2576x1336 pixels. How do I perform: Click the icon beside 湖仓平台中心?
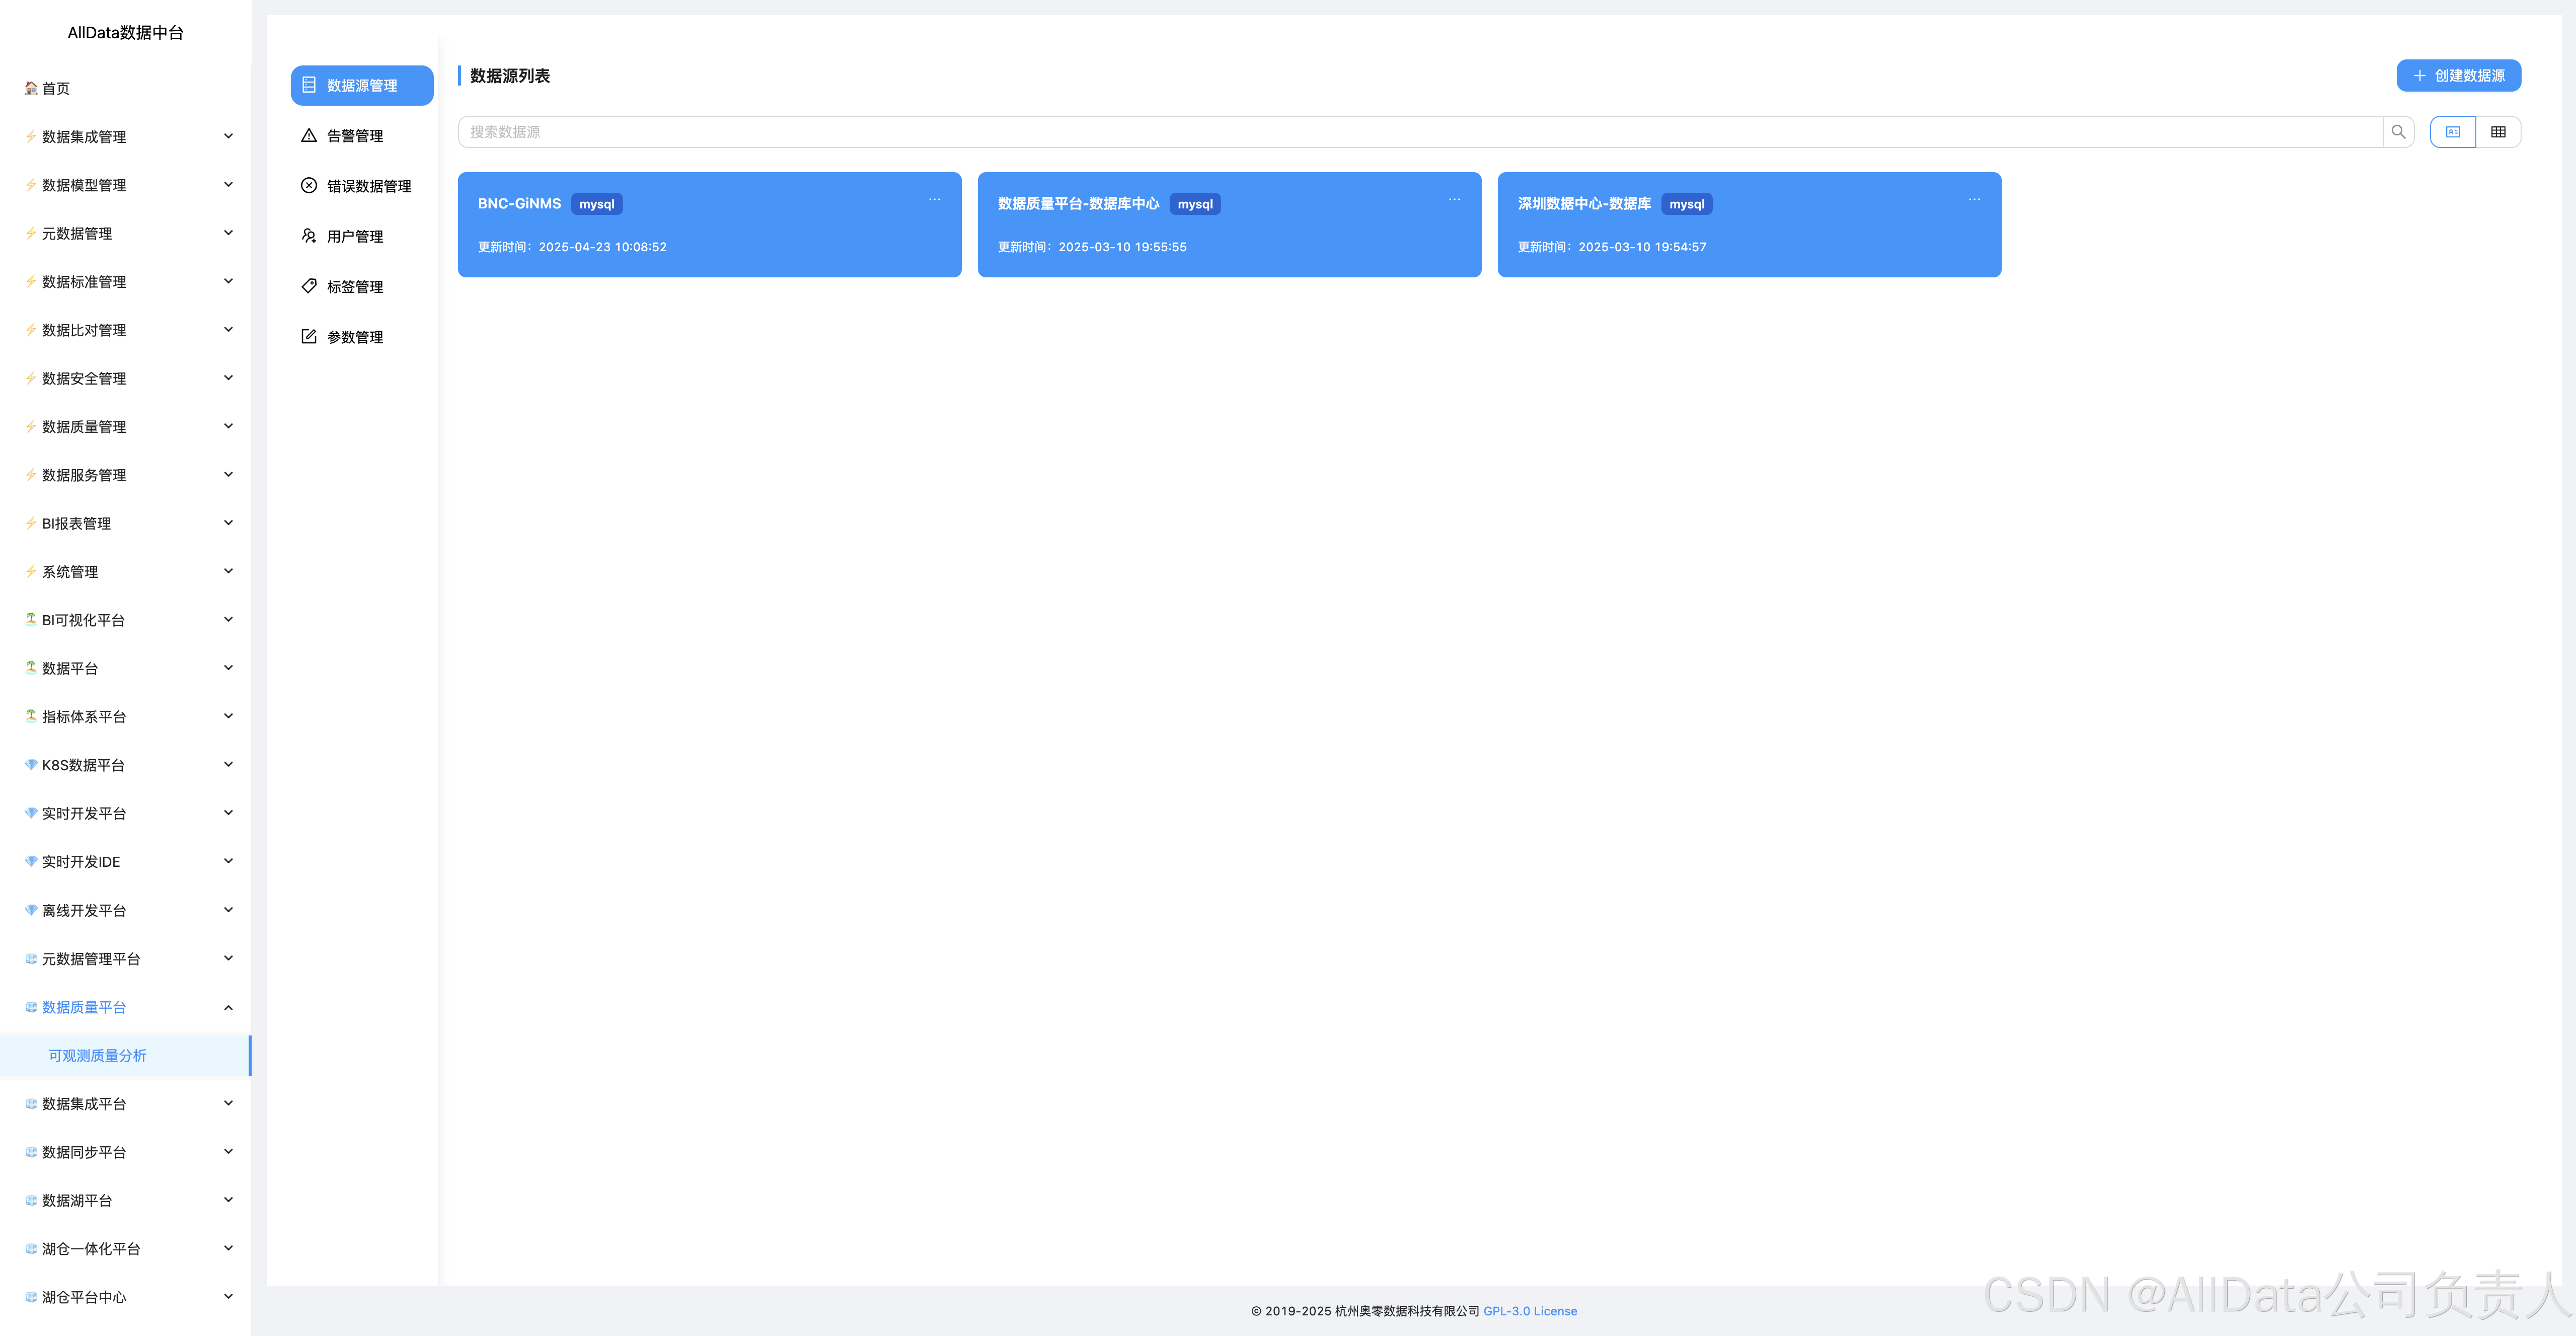(31, 1297)
